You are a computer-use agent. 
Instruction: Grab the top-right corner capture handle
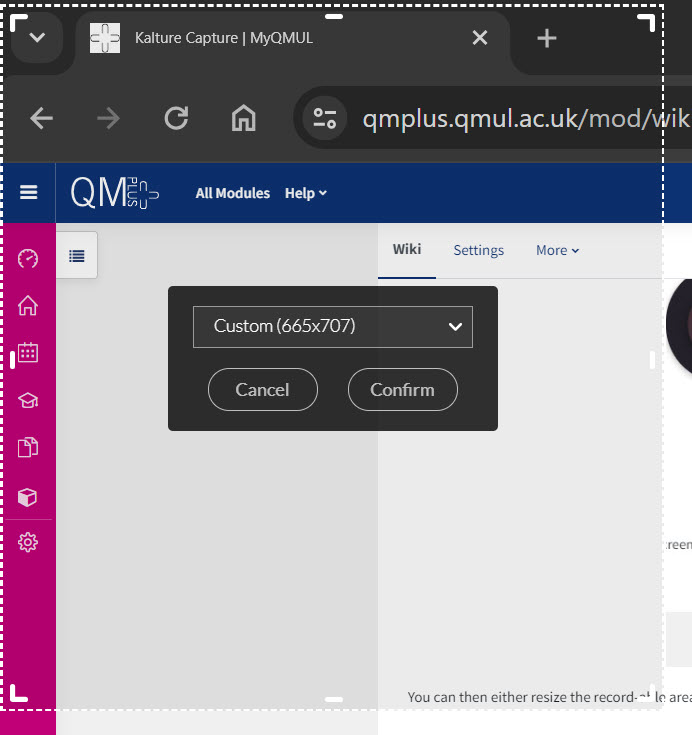[646, 22]
